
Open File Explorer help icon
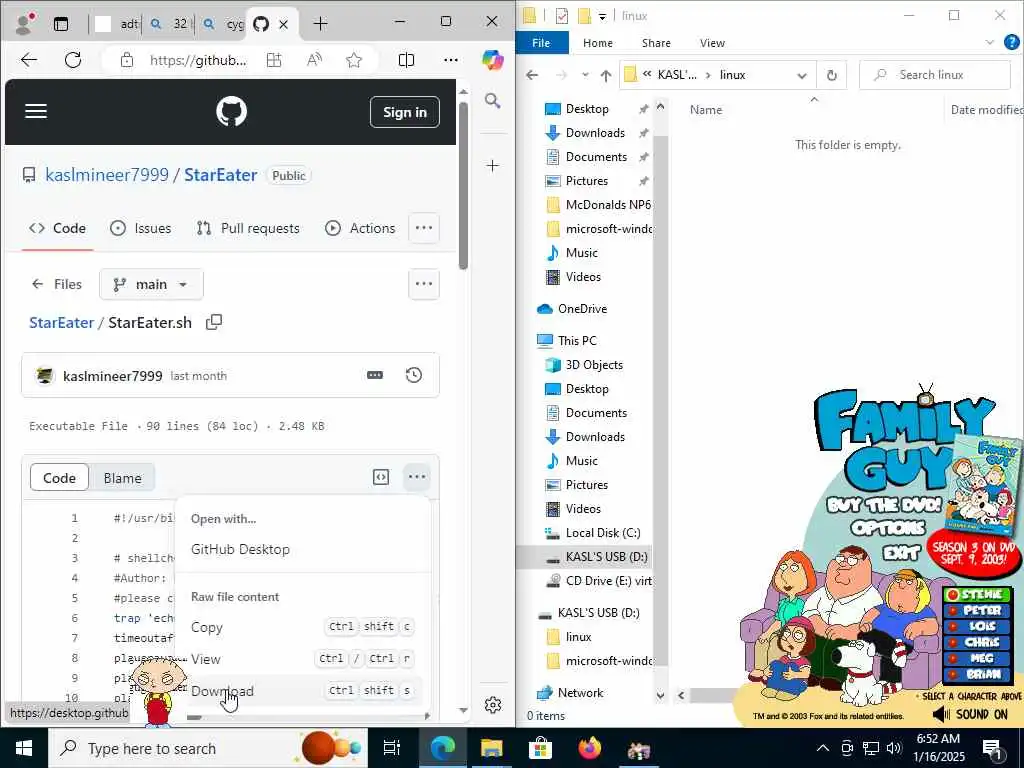tap(1012, 42)
